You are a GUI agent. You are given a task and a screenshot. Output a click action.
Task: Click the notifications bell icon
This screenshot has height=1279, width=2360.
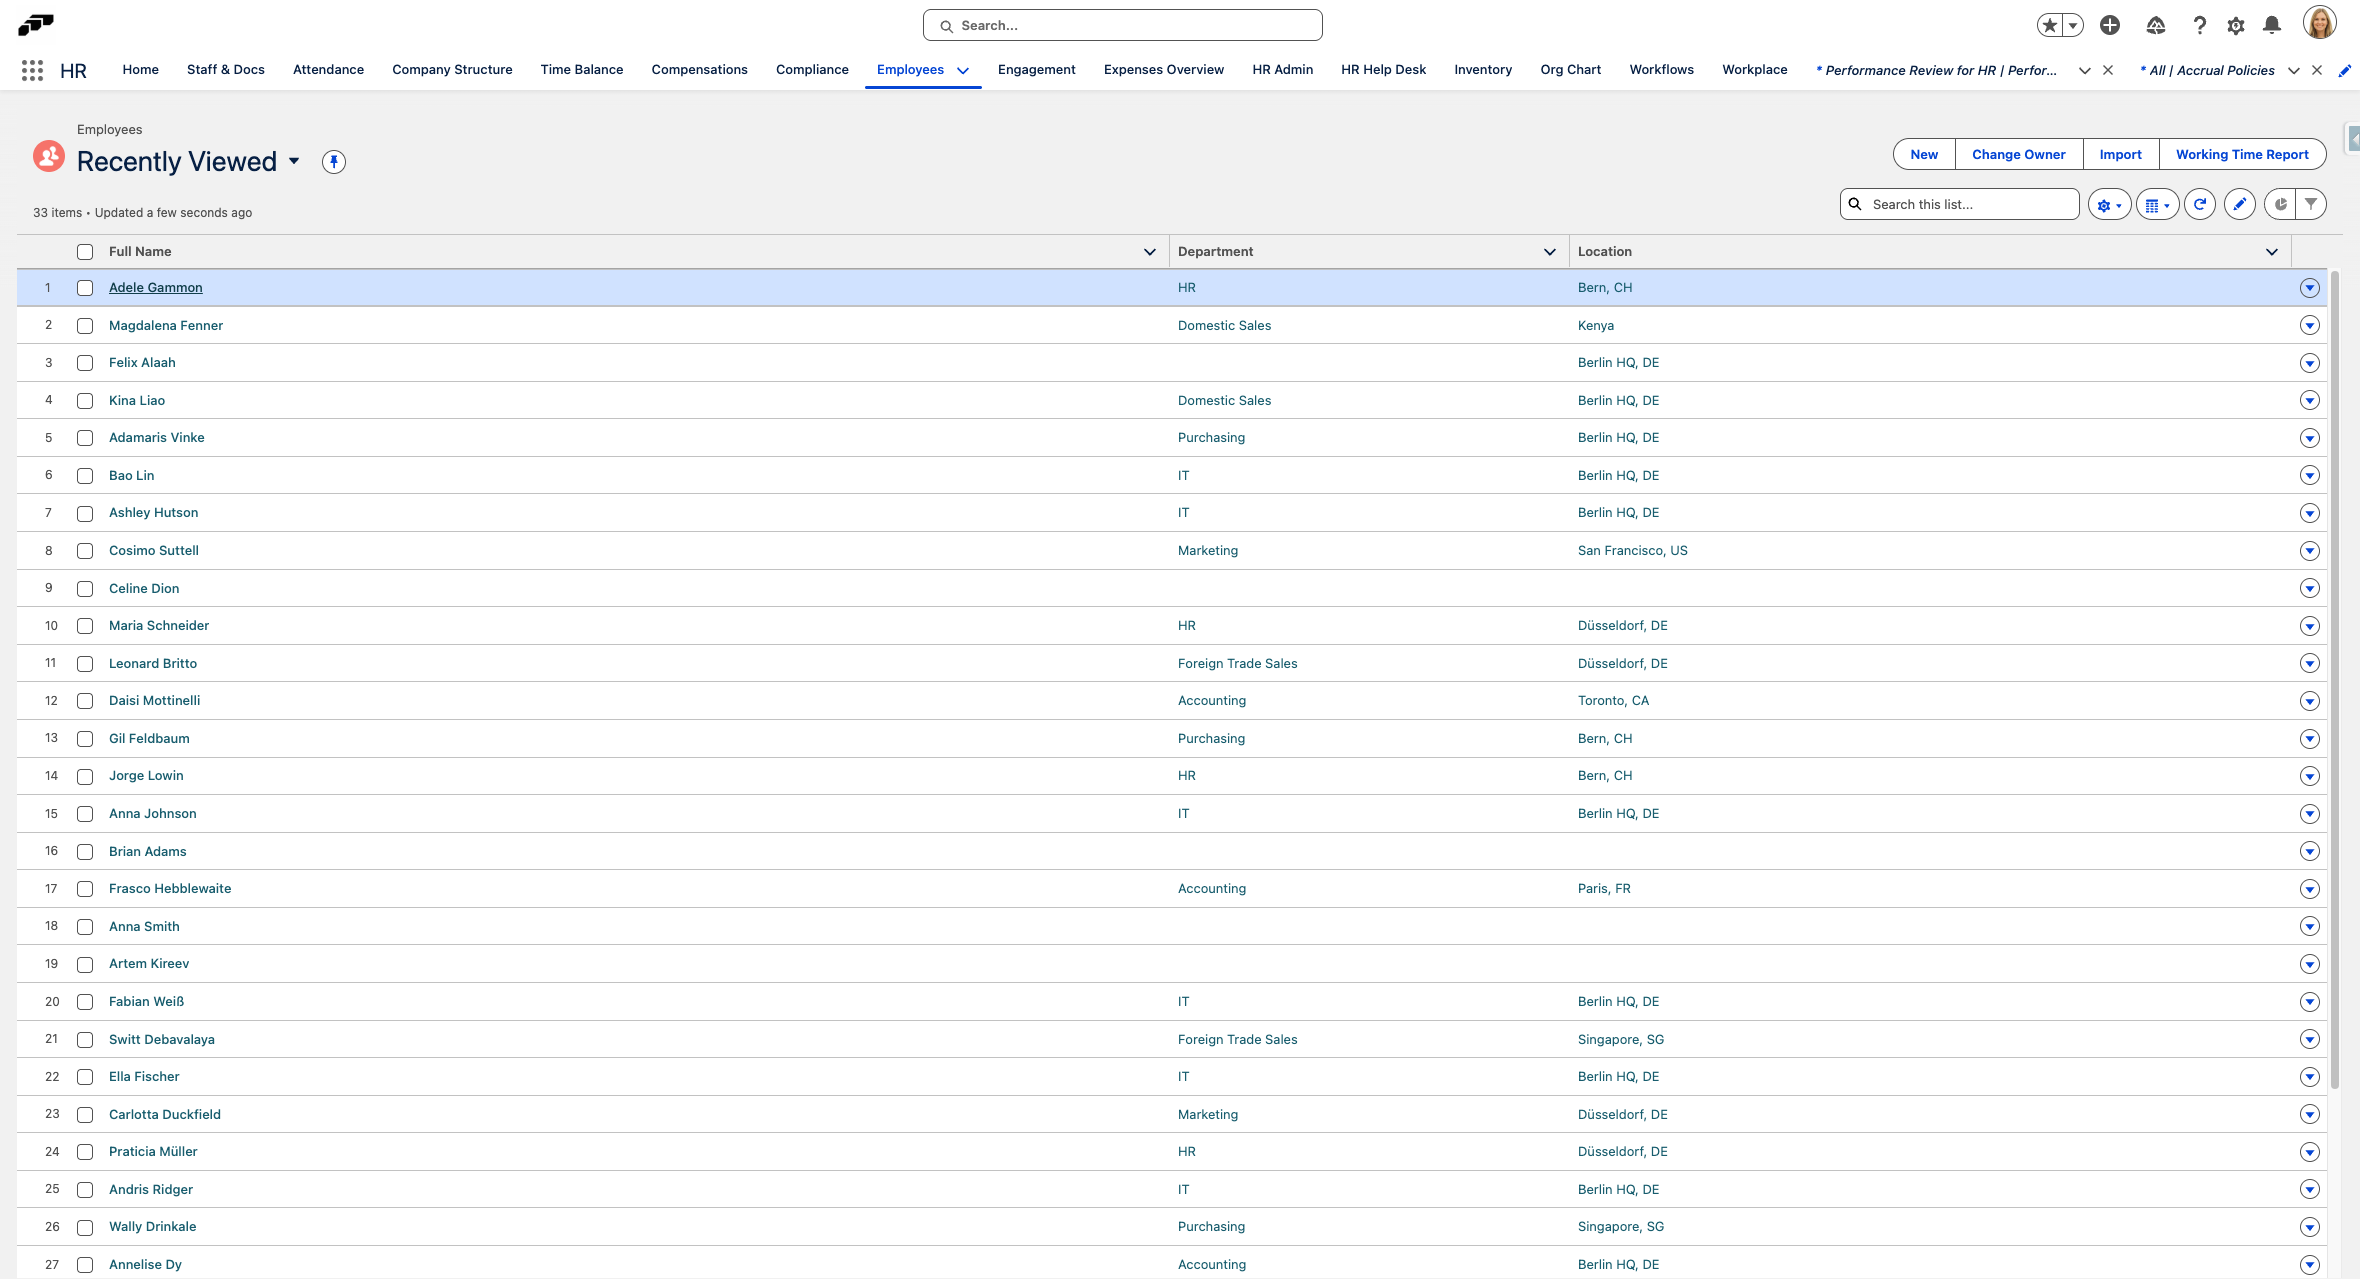pyautogui.click(x=2272, y=26)
